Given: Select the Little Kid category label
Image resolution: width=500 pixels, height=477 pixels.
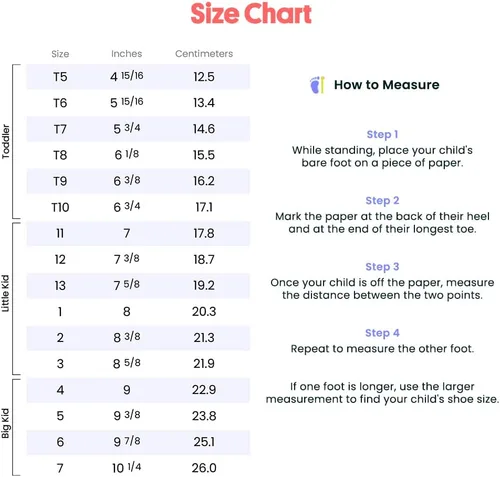Looking at the screenshot, I should [5, 293].
